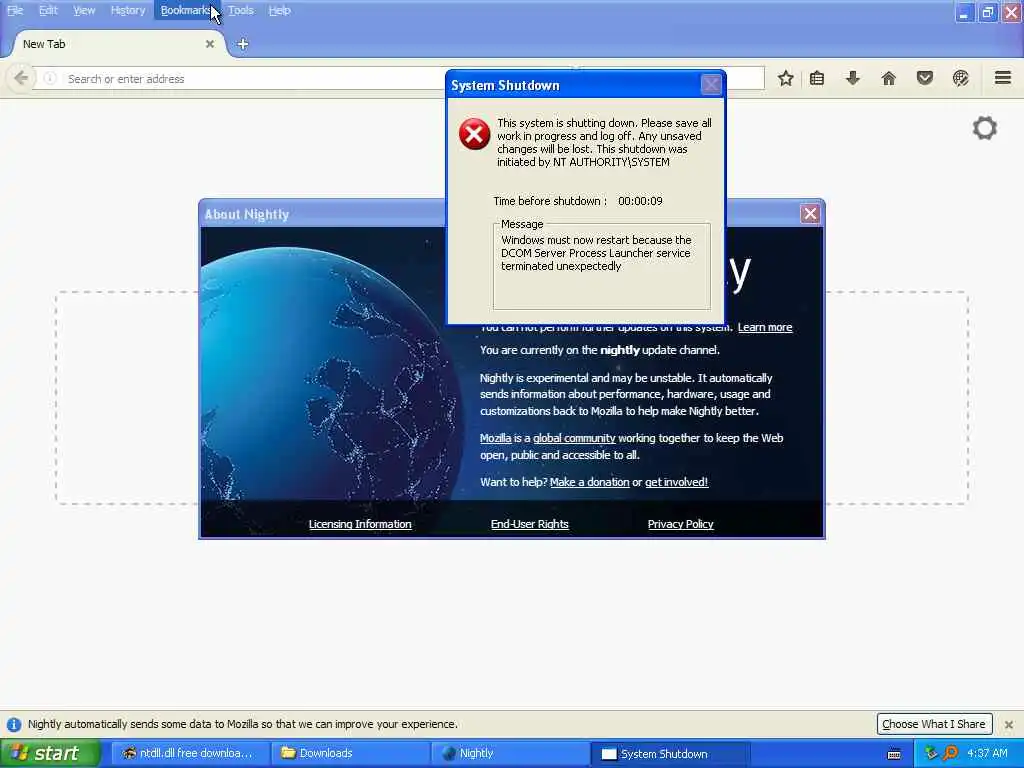Screen dimensions: 1024x768
Task: Select the New Tab tab
Action: (118, 44)
